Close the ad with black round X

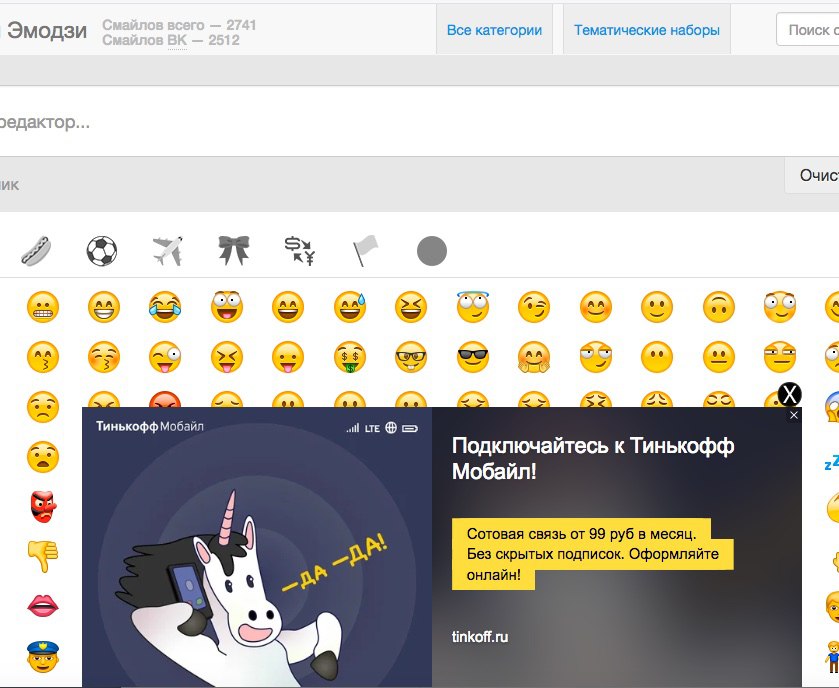(789, 394)
